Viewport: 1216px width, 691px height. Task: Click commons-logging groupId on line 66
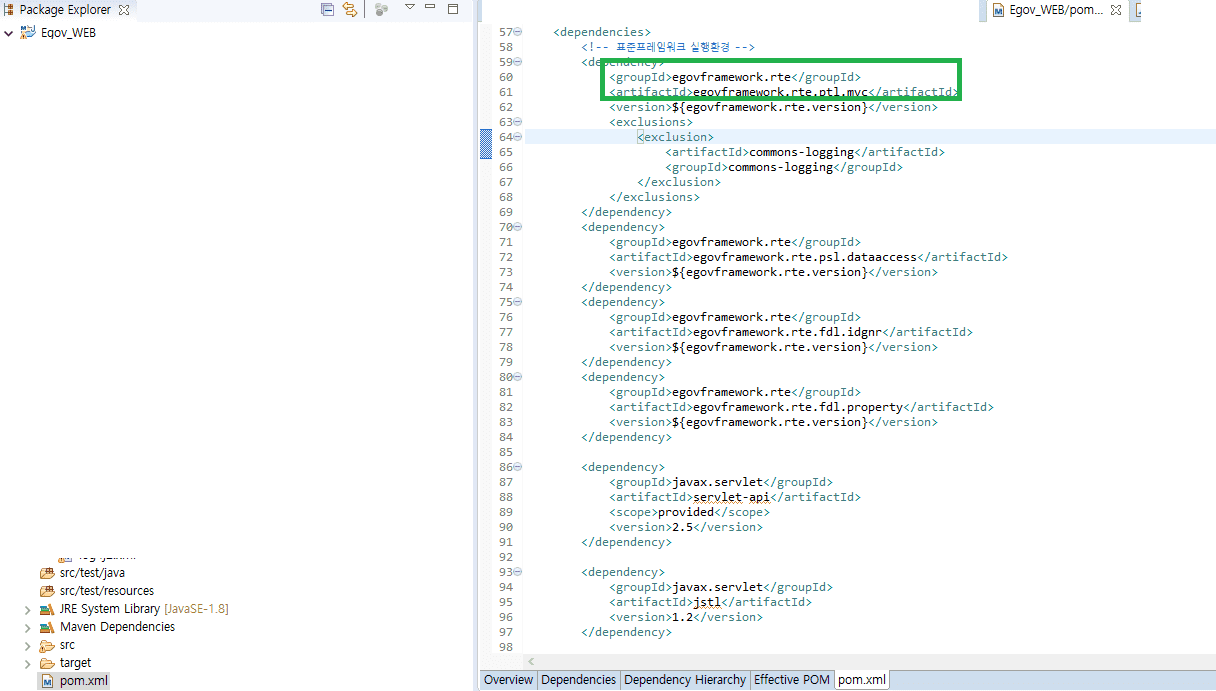click(780, 167)
